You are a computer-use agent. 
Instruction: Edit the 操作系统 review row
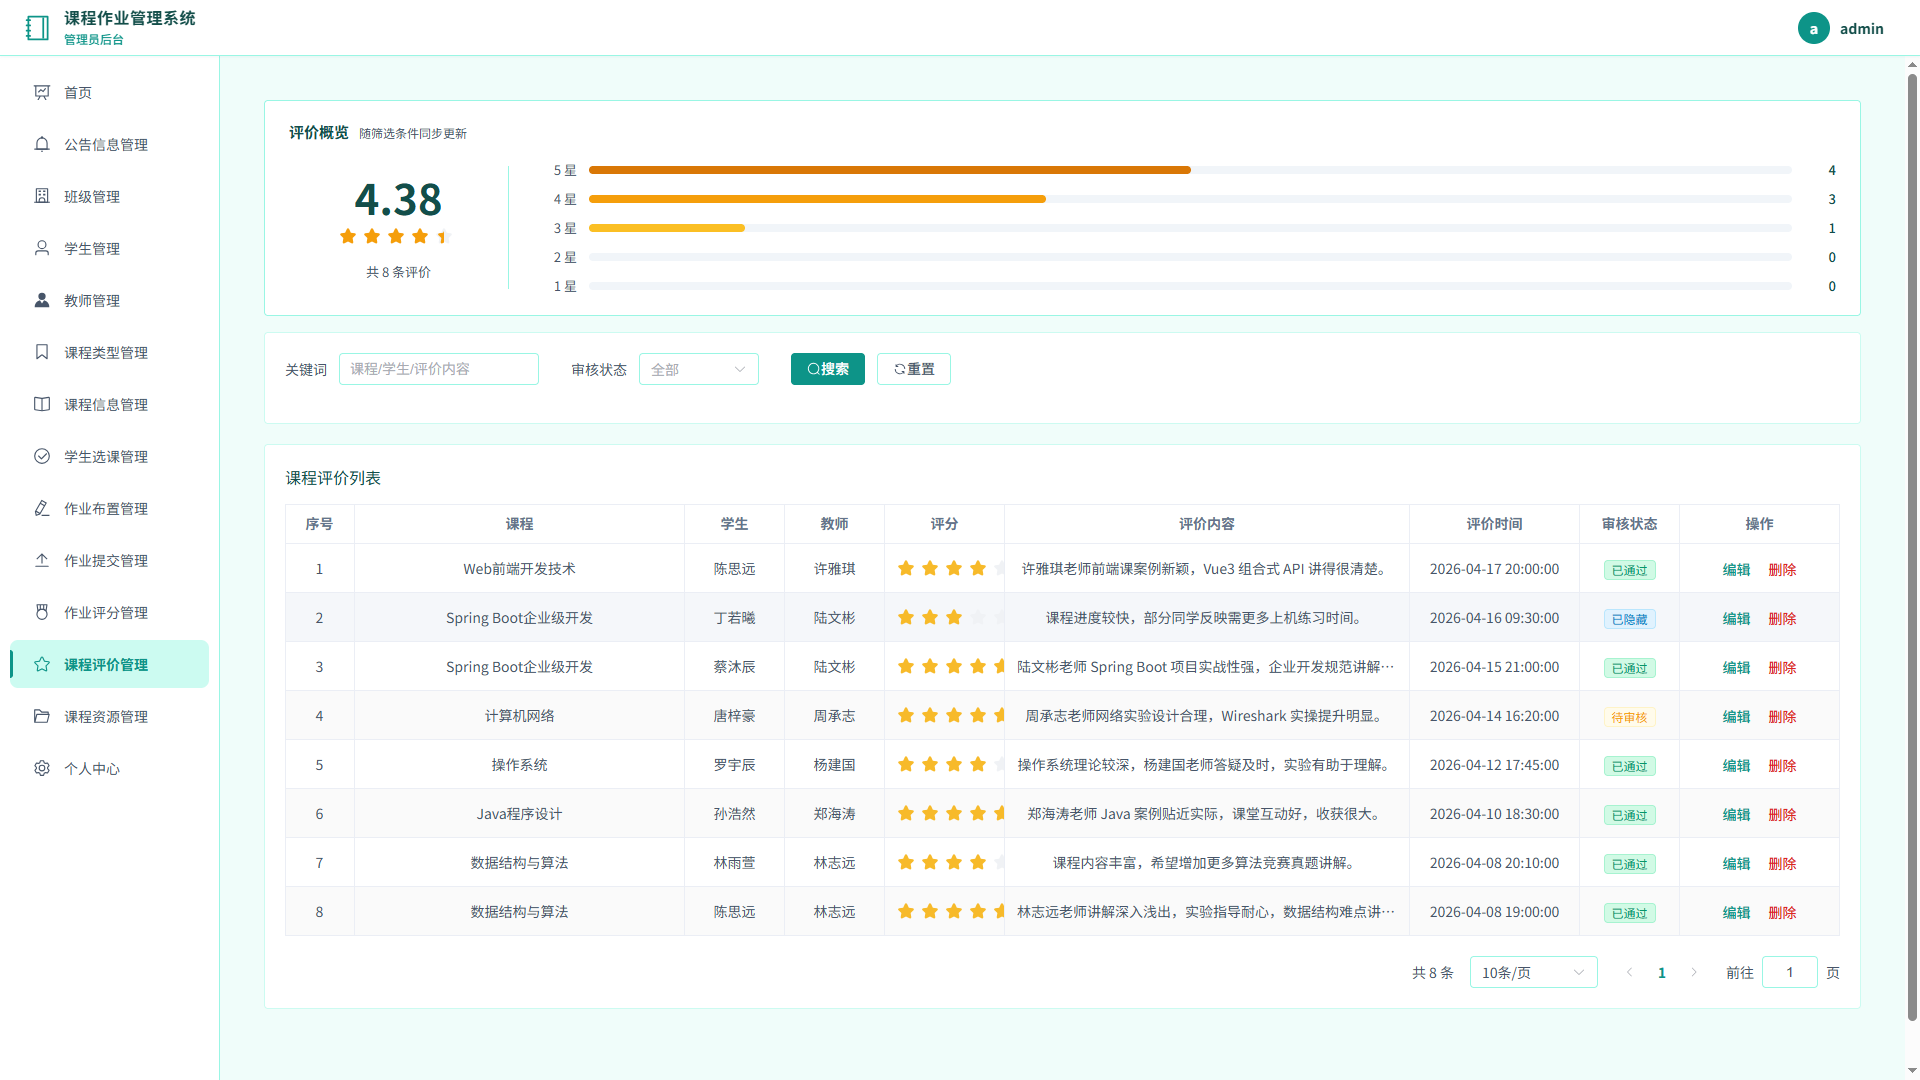(x=1736, y=765)
